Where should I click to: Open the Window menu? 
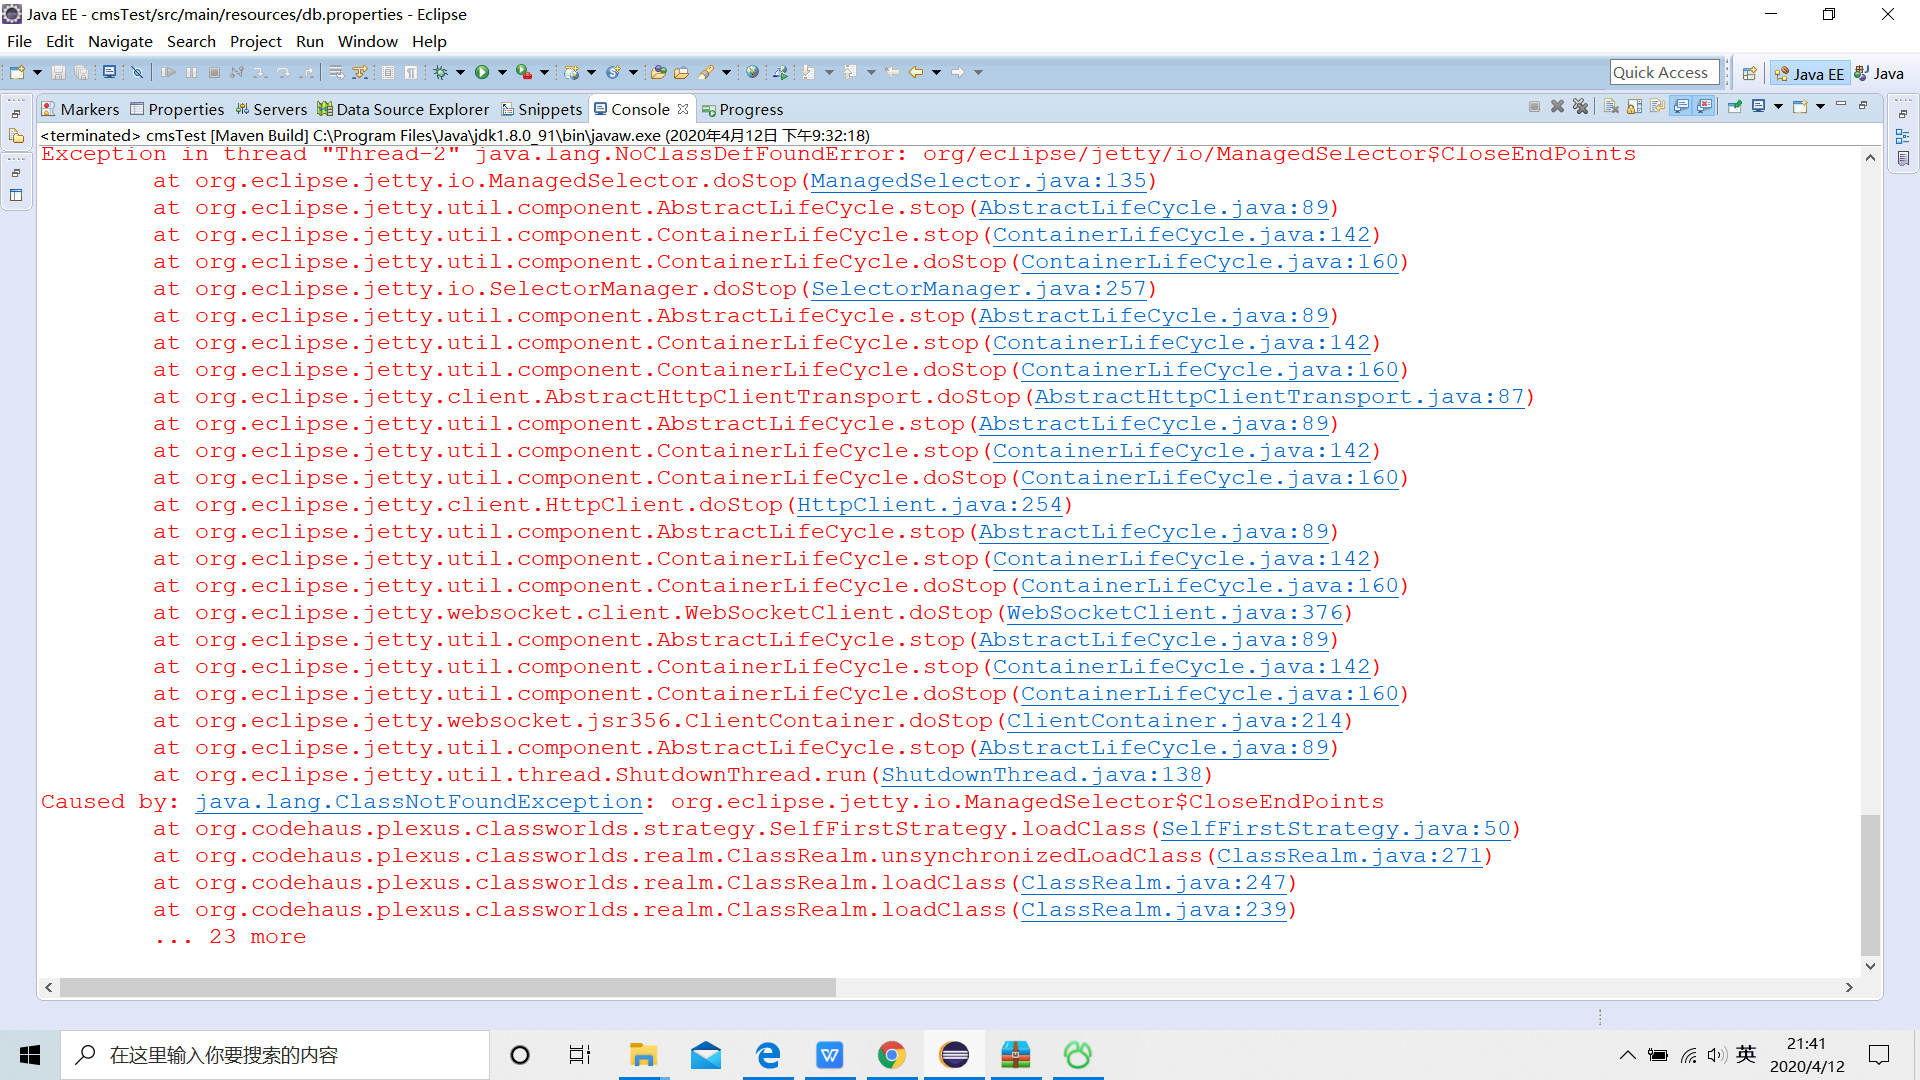pos(367,41)
